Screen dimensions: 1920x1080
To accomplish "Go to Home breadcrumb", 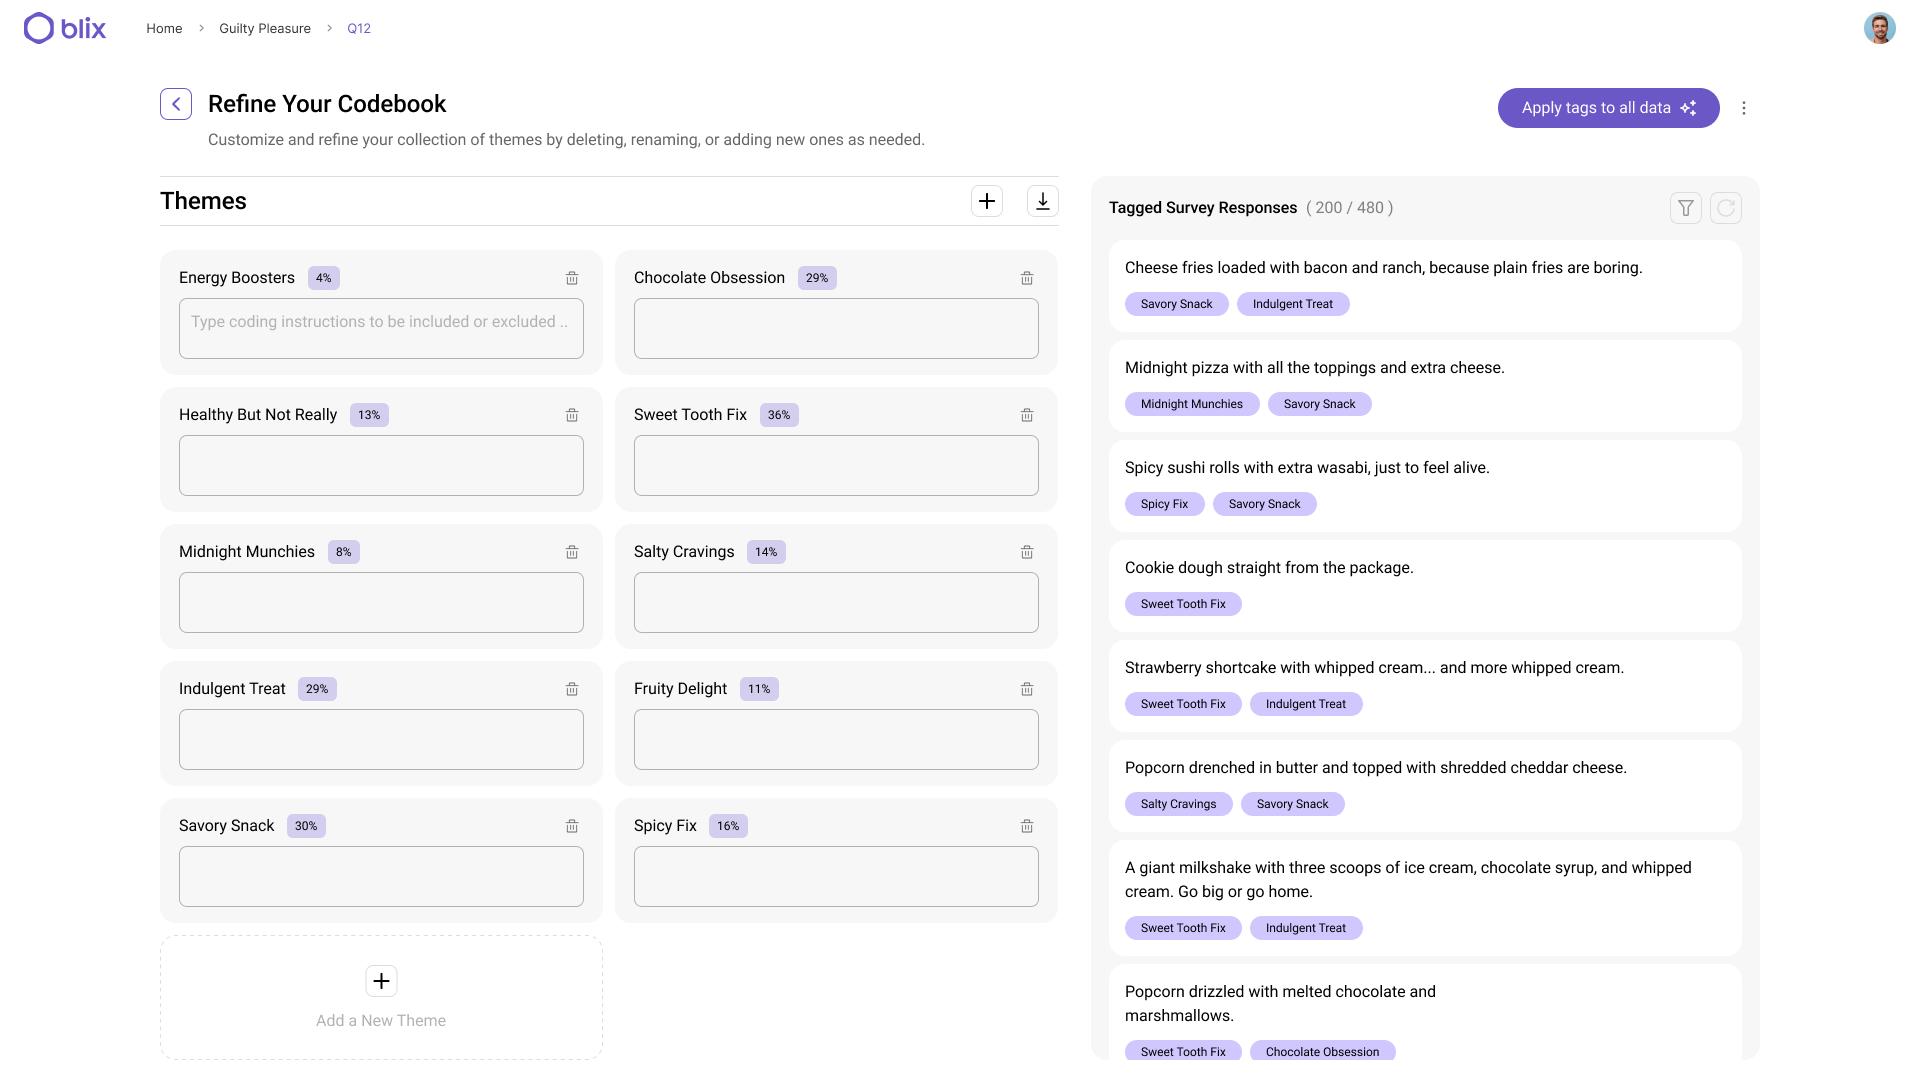I will (164, 28).
